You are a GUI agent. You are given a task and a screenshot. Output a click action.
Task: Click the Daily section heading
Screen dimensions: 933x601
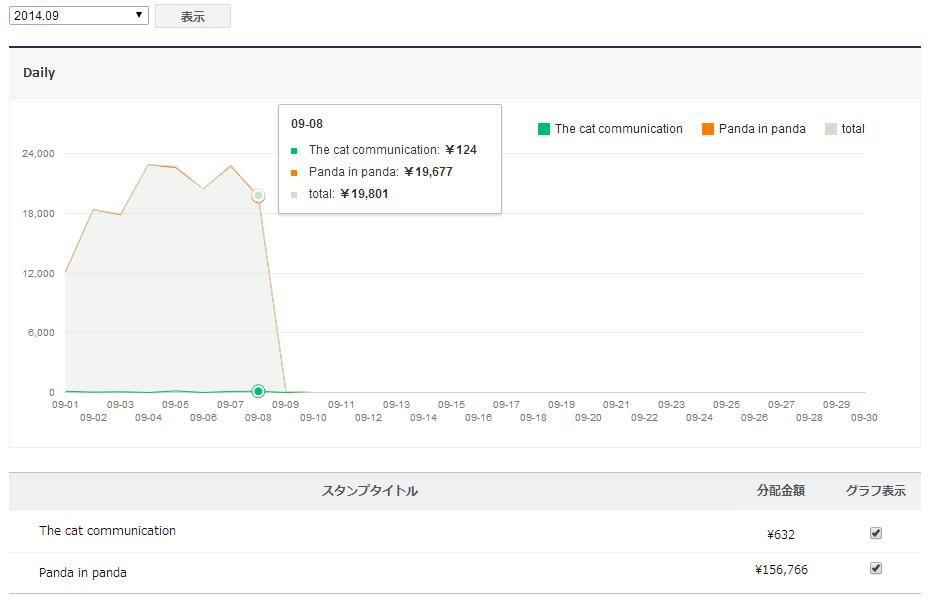click(x=39, y=73)
